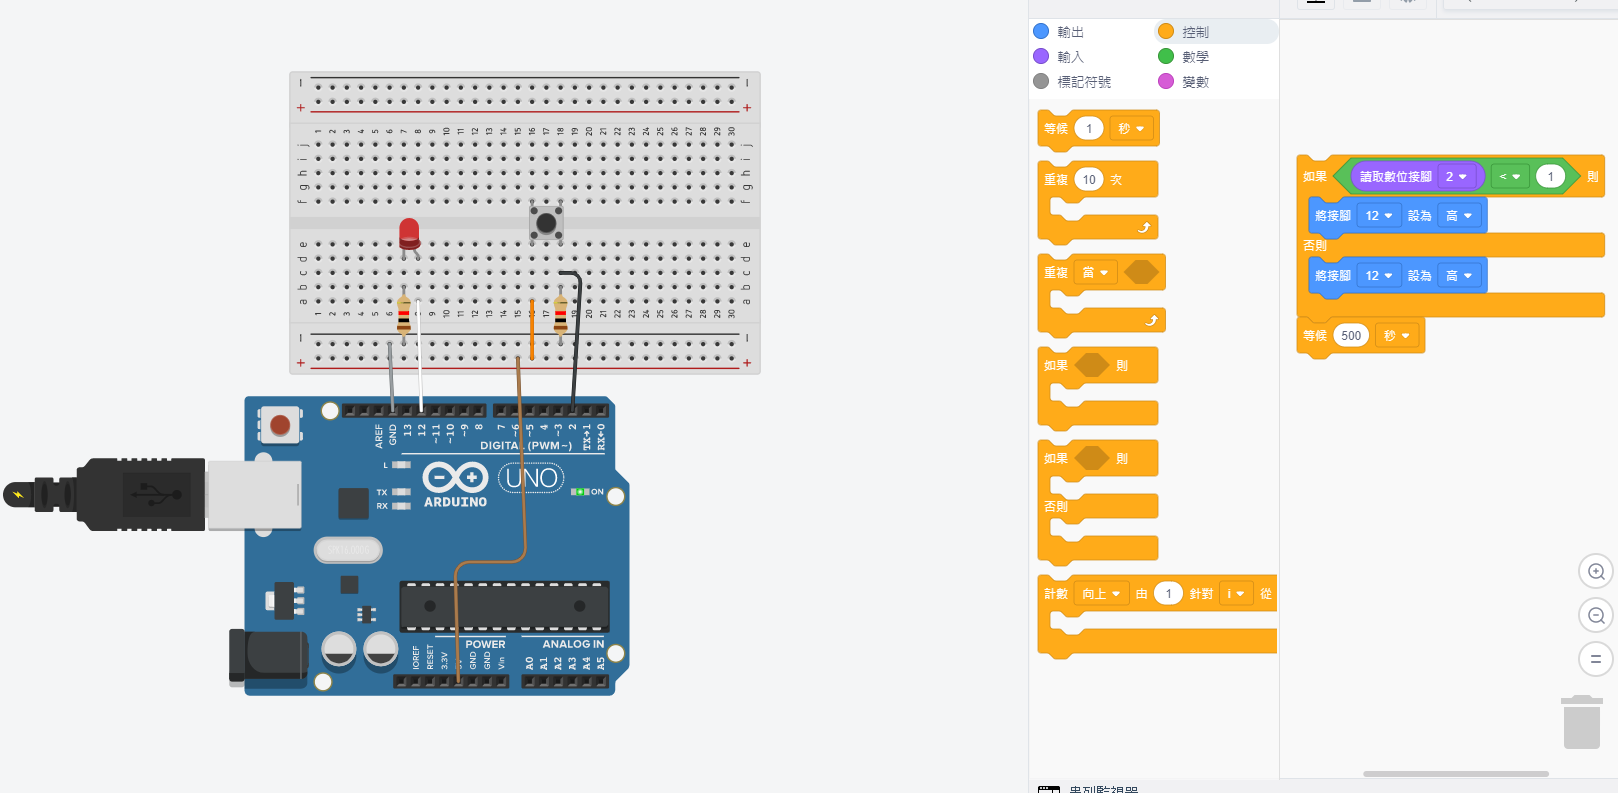
Task: Click the zoom in magnifier button
Action: pyautogui.click(x=1596, y=572)
